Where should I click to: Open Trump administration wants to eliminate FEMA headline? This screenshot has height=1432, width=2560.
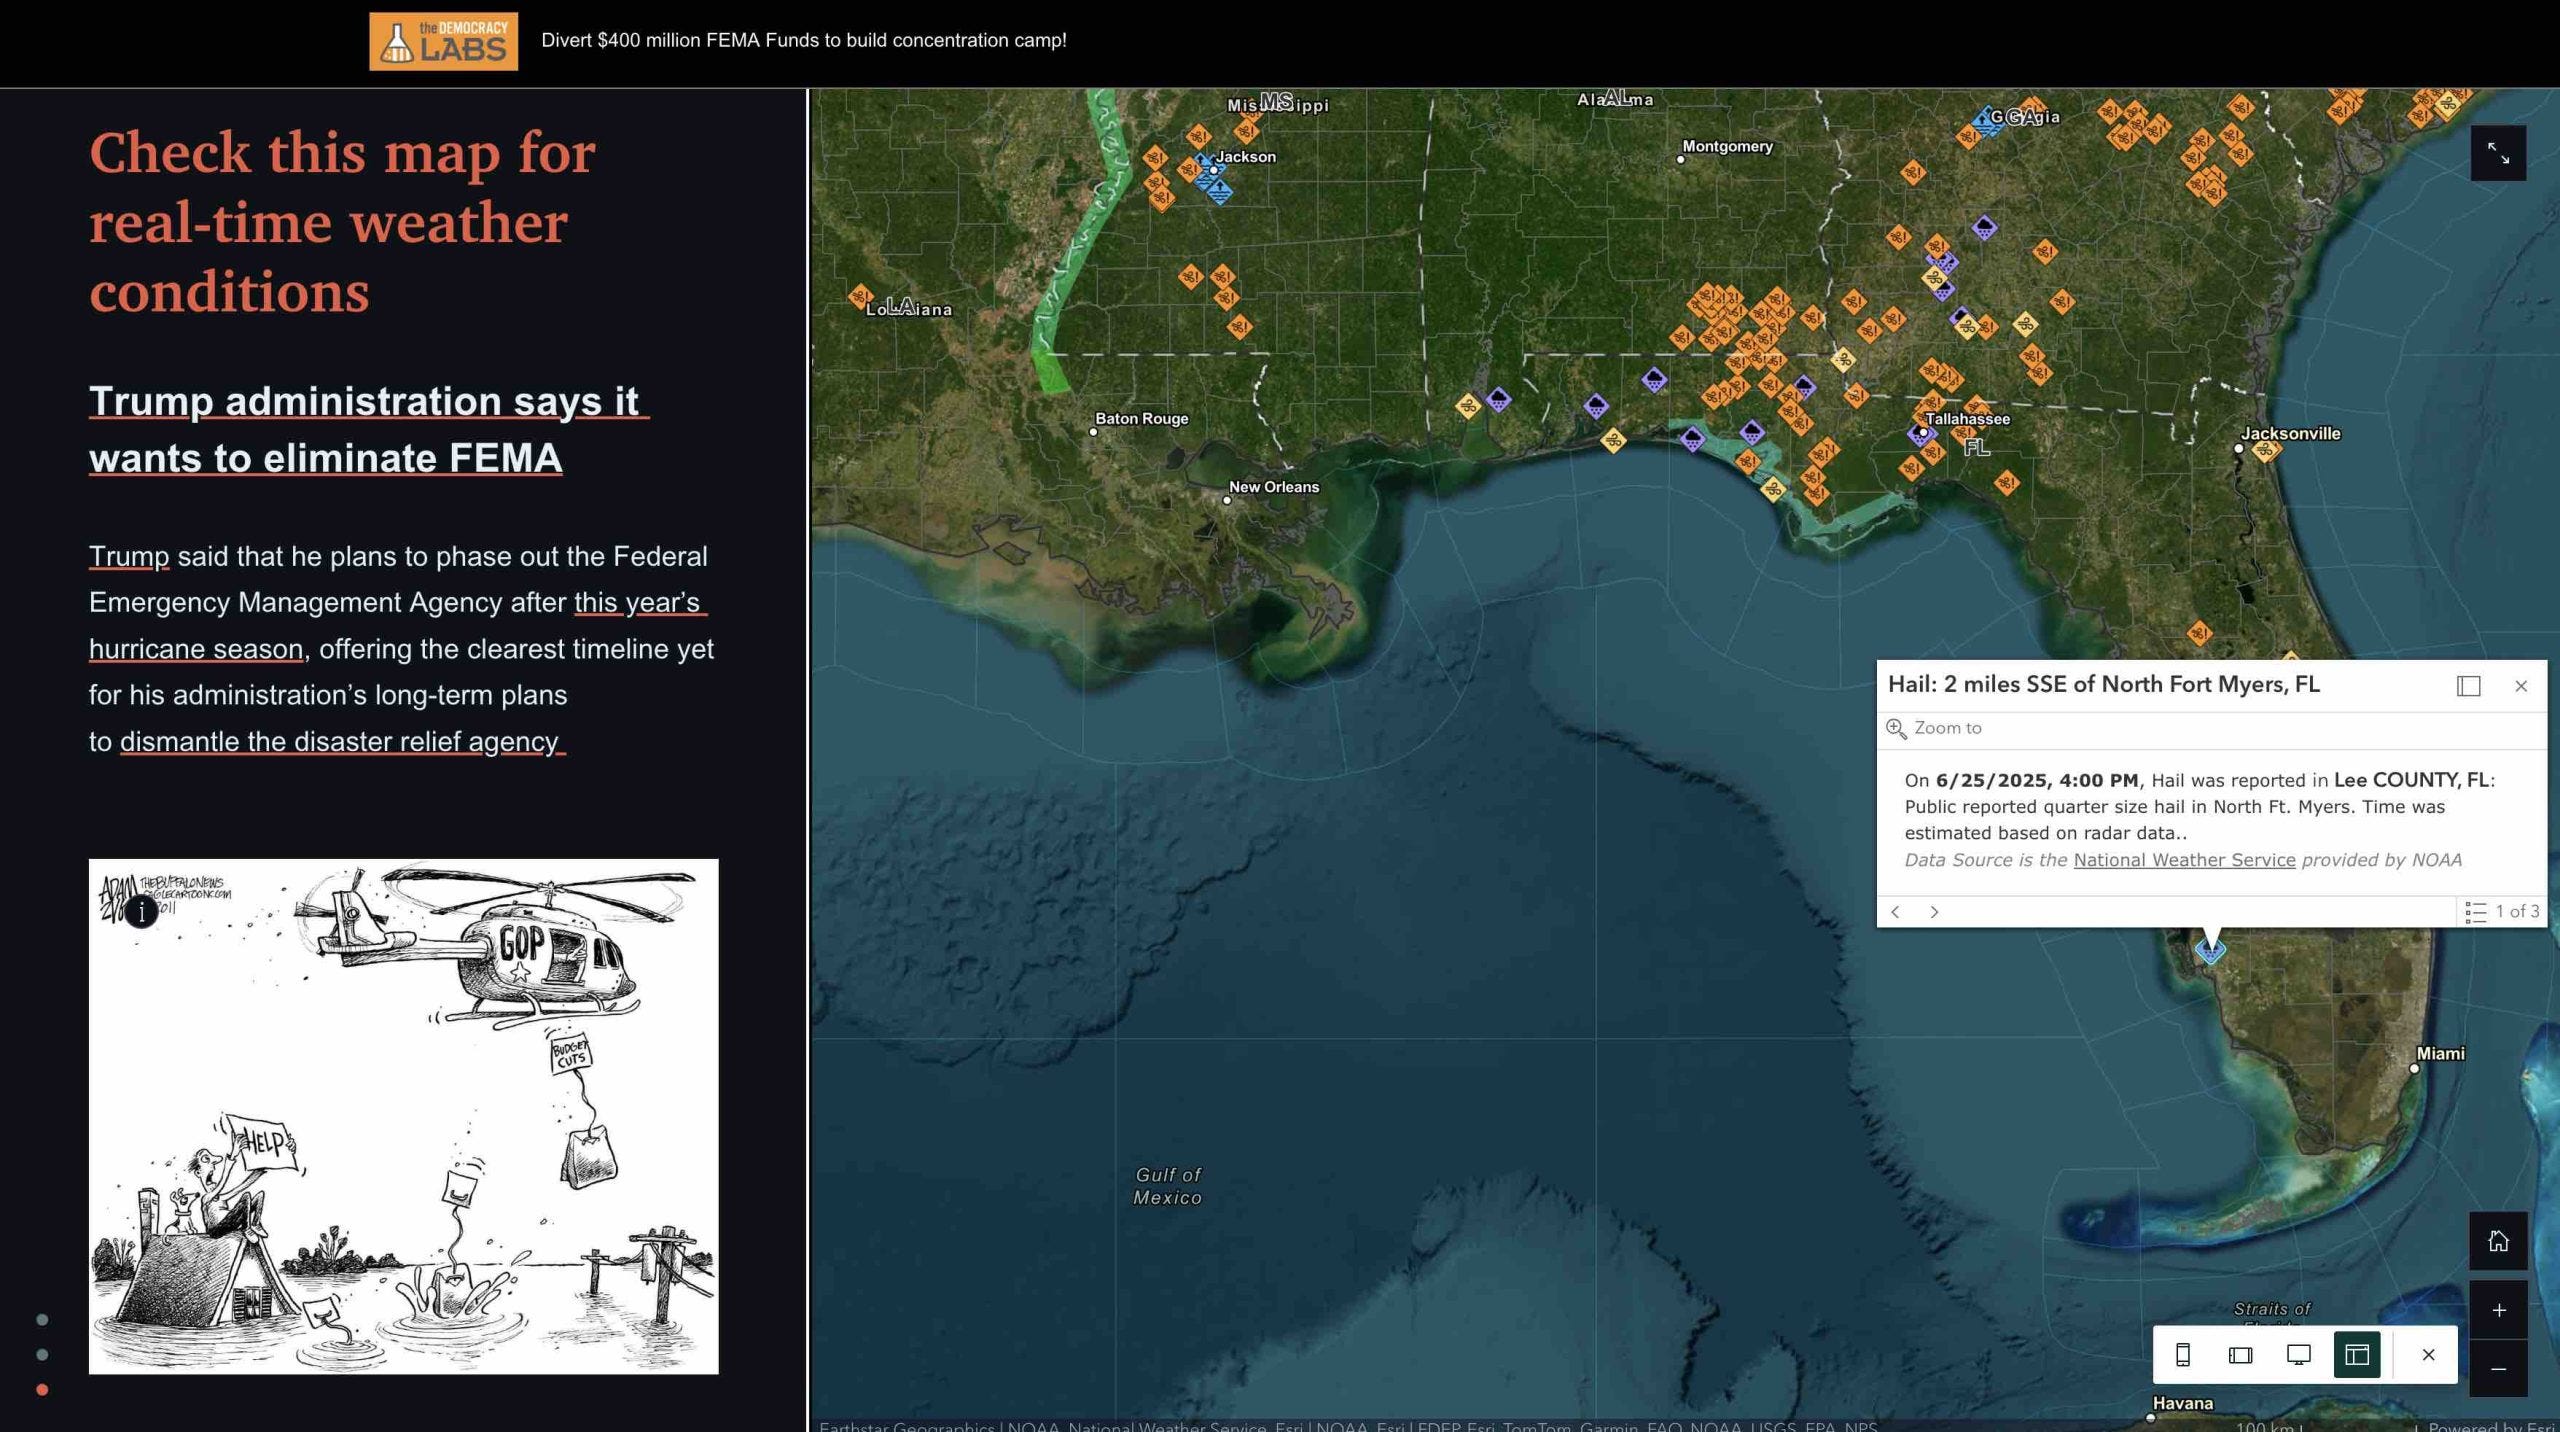coord(368,429)
